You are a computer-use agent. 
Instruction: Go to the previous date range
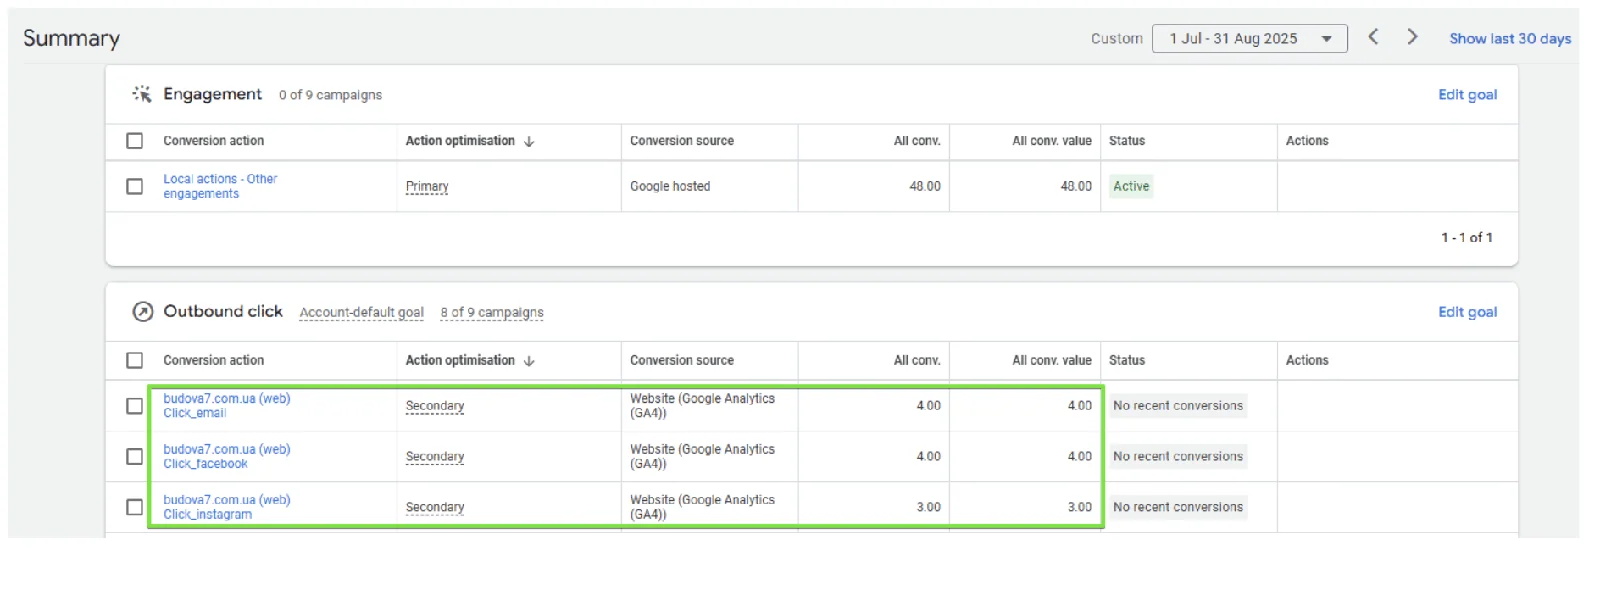pos(1373,37)
